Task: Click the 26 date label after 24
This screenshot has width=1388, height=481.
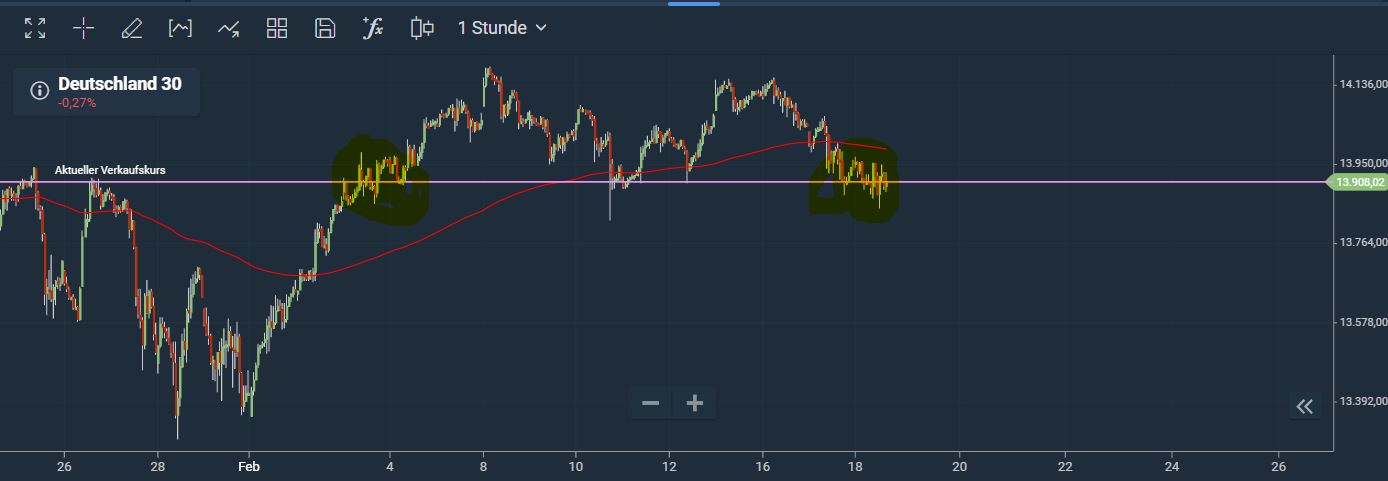Action: 1278,466
